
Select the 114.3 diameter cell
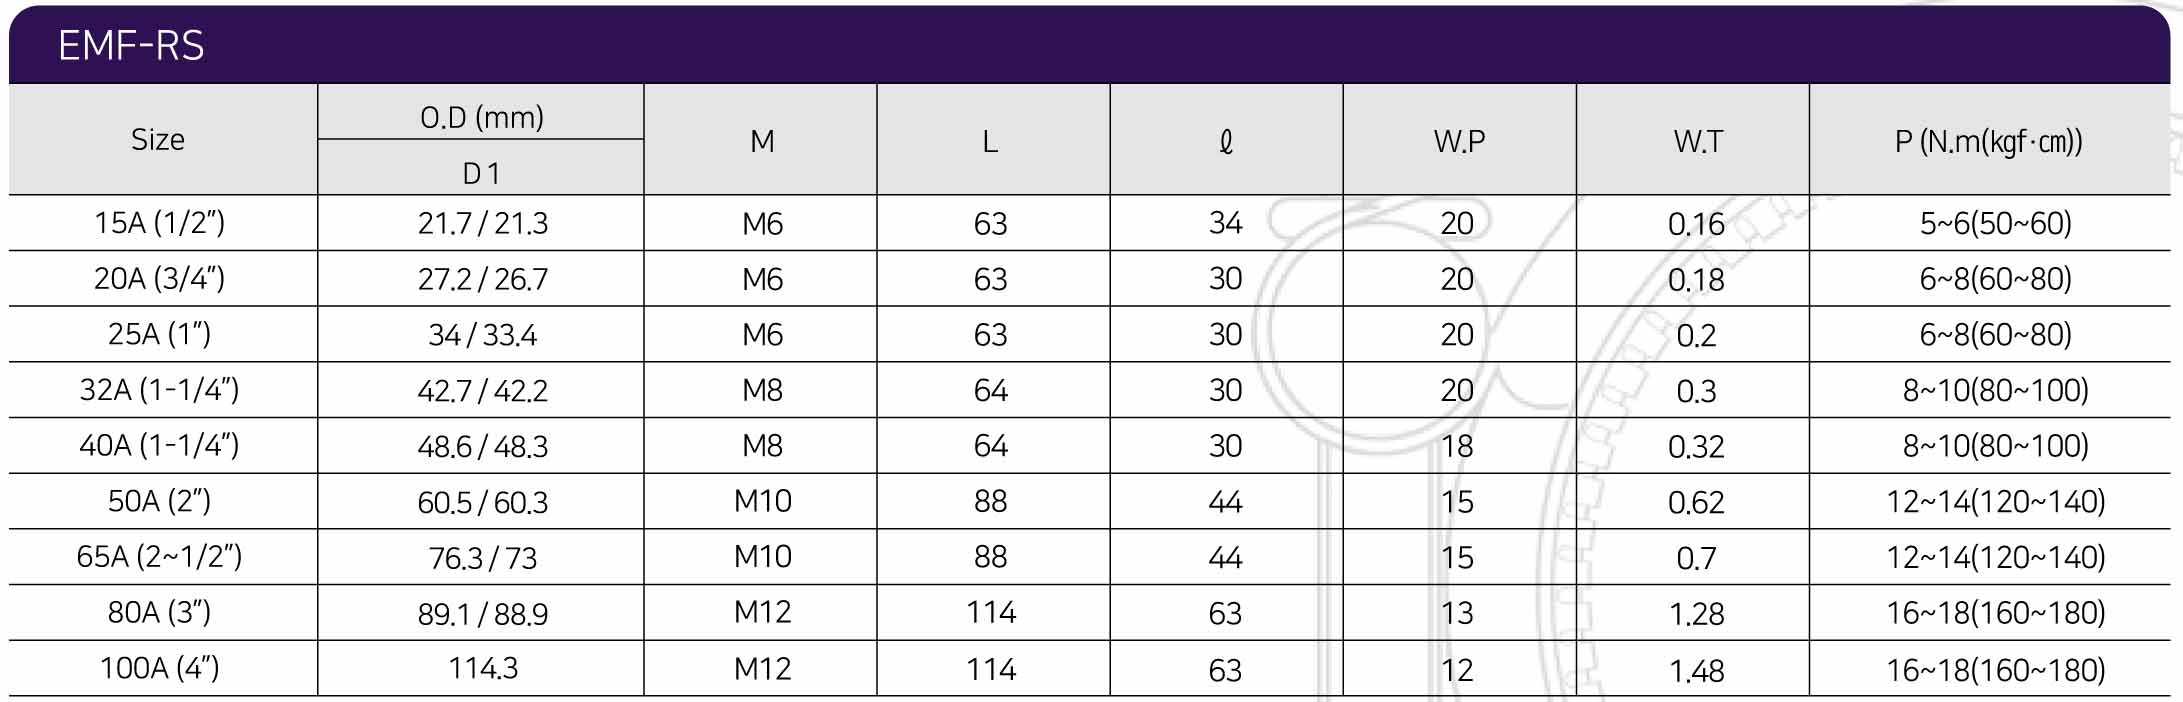(x=482, y=668)
